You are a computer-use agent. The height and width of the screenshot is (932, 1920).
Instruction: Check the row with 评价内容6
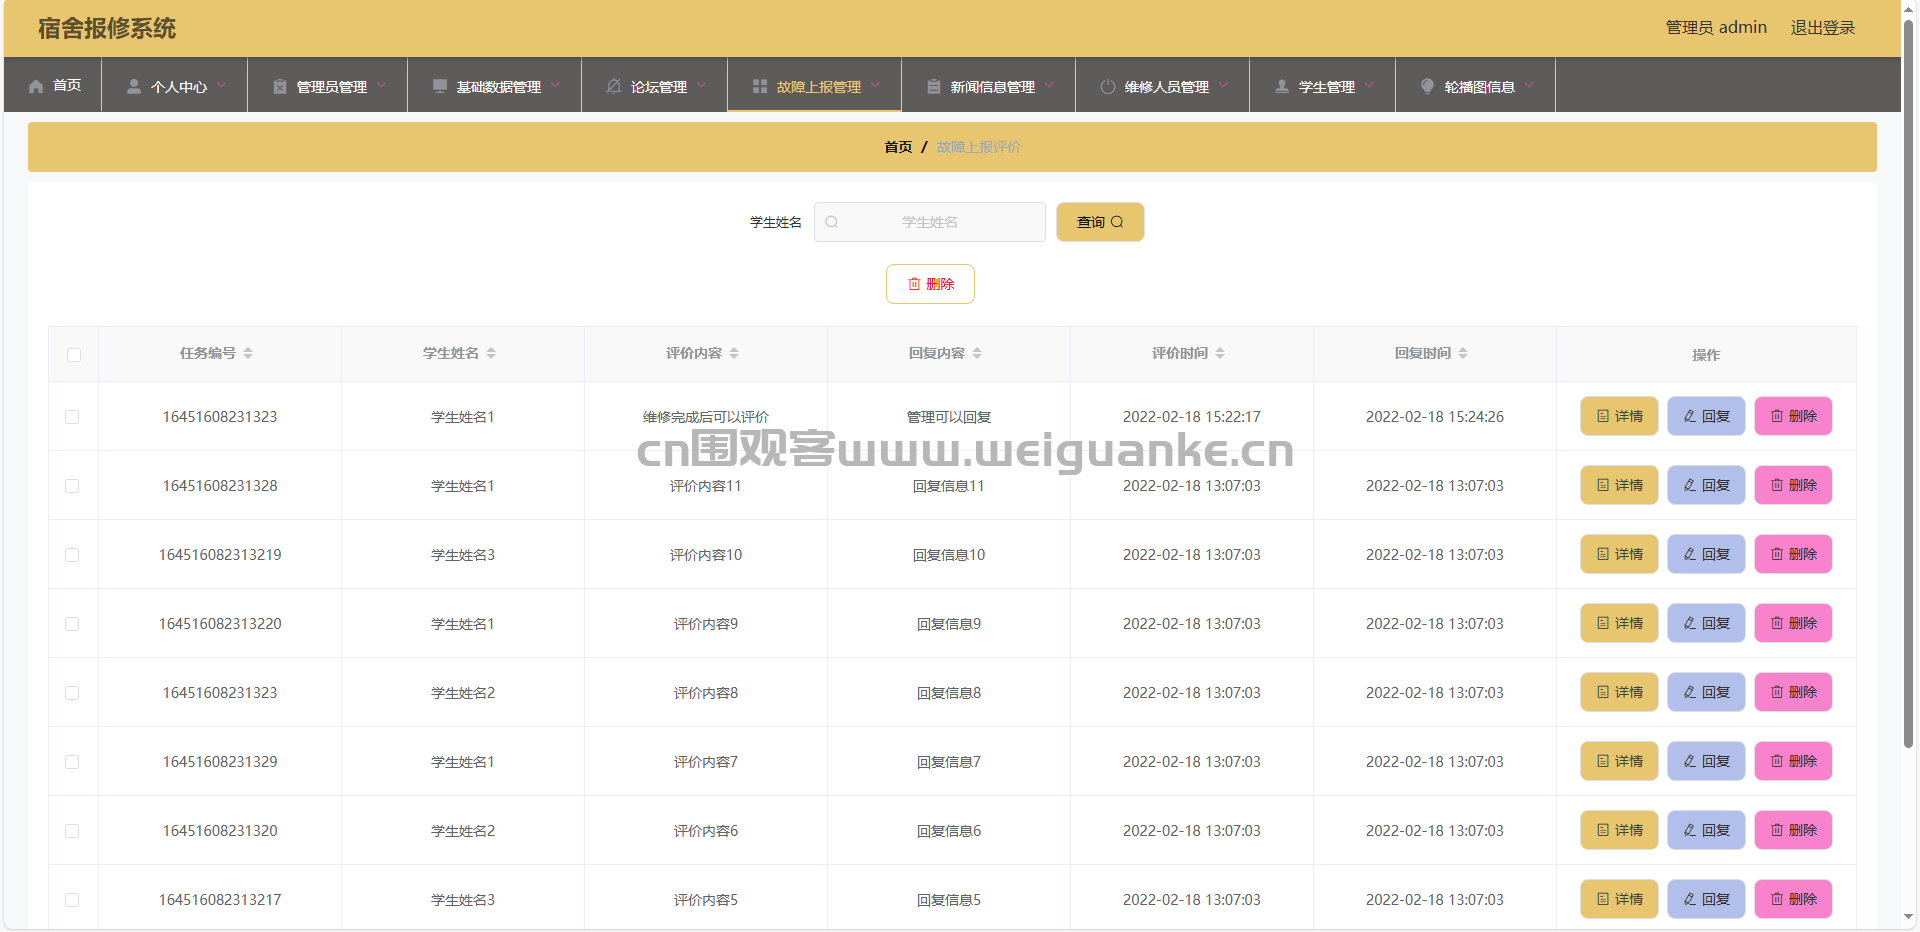[x=72, y=831]
